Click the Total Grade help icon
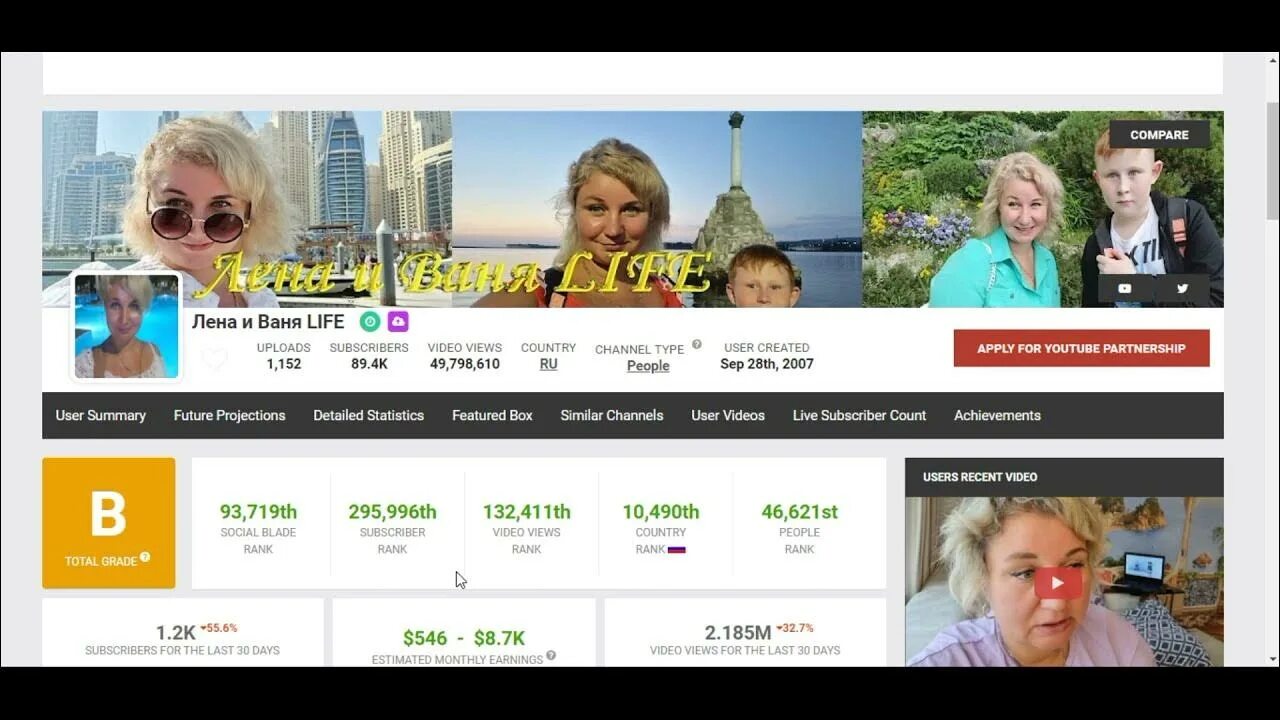Viewport: 1280px width, 720px height. click(145, 557)
